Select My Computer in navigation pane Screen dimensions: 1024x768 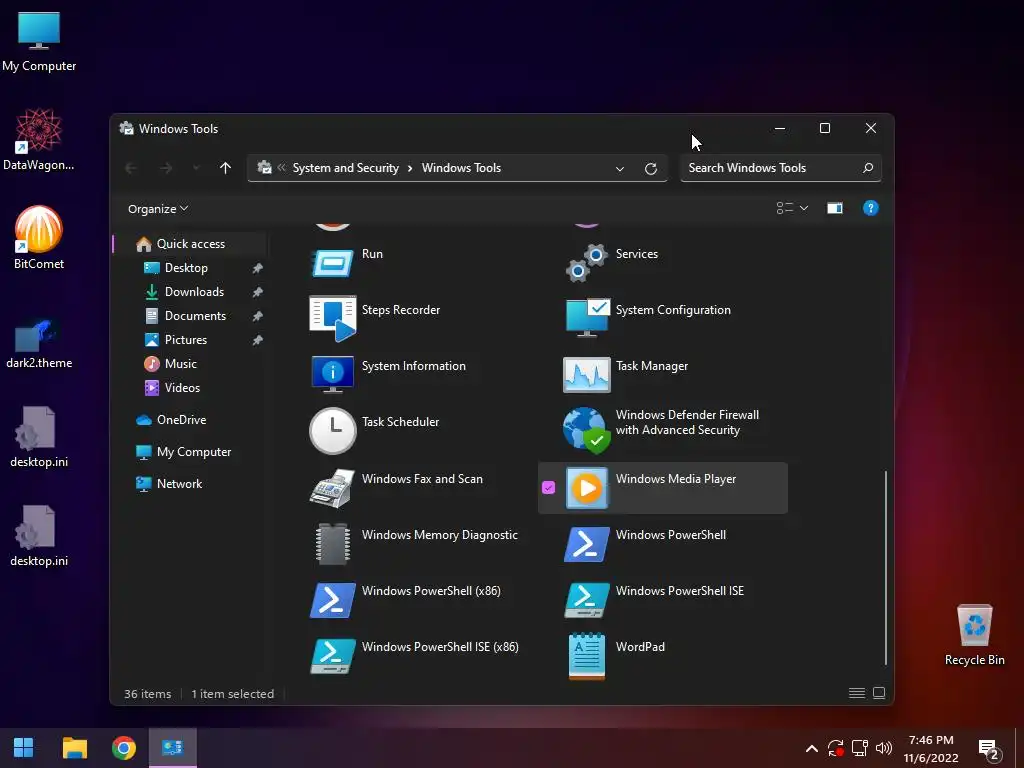[193, 452]
